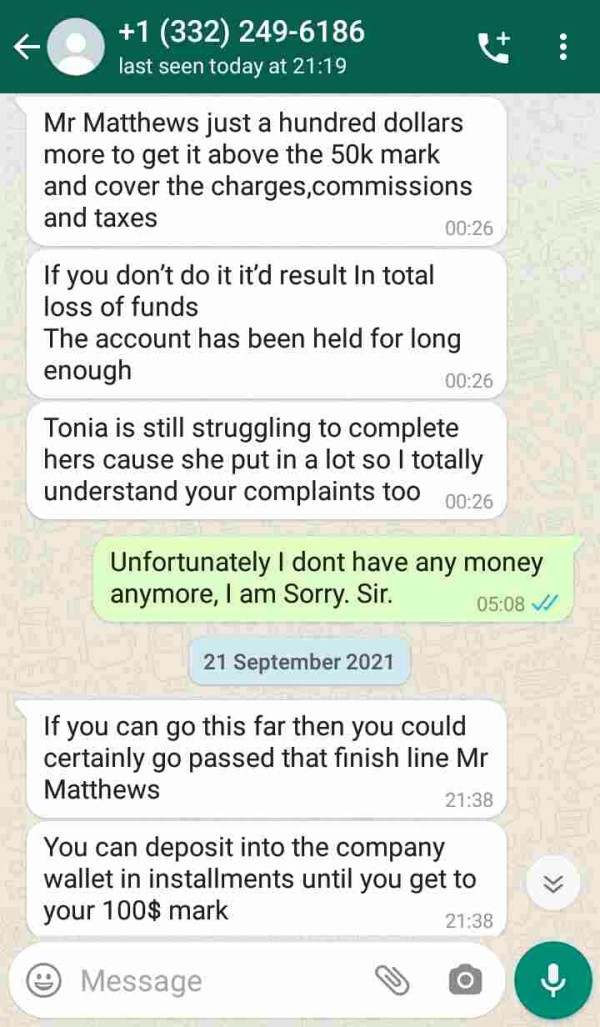This screenshot has width=600, height=1027.
Task: Open the emoji picker in message bar
Action: coord(44,981)
